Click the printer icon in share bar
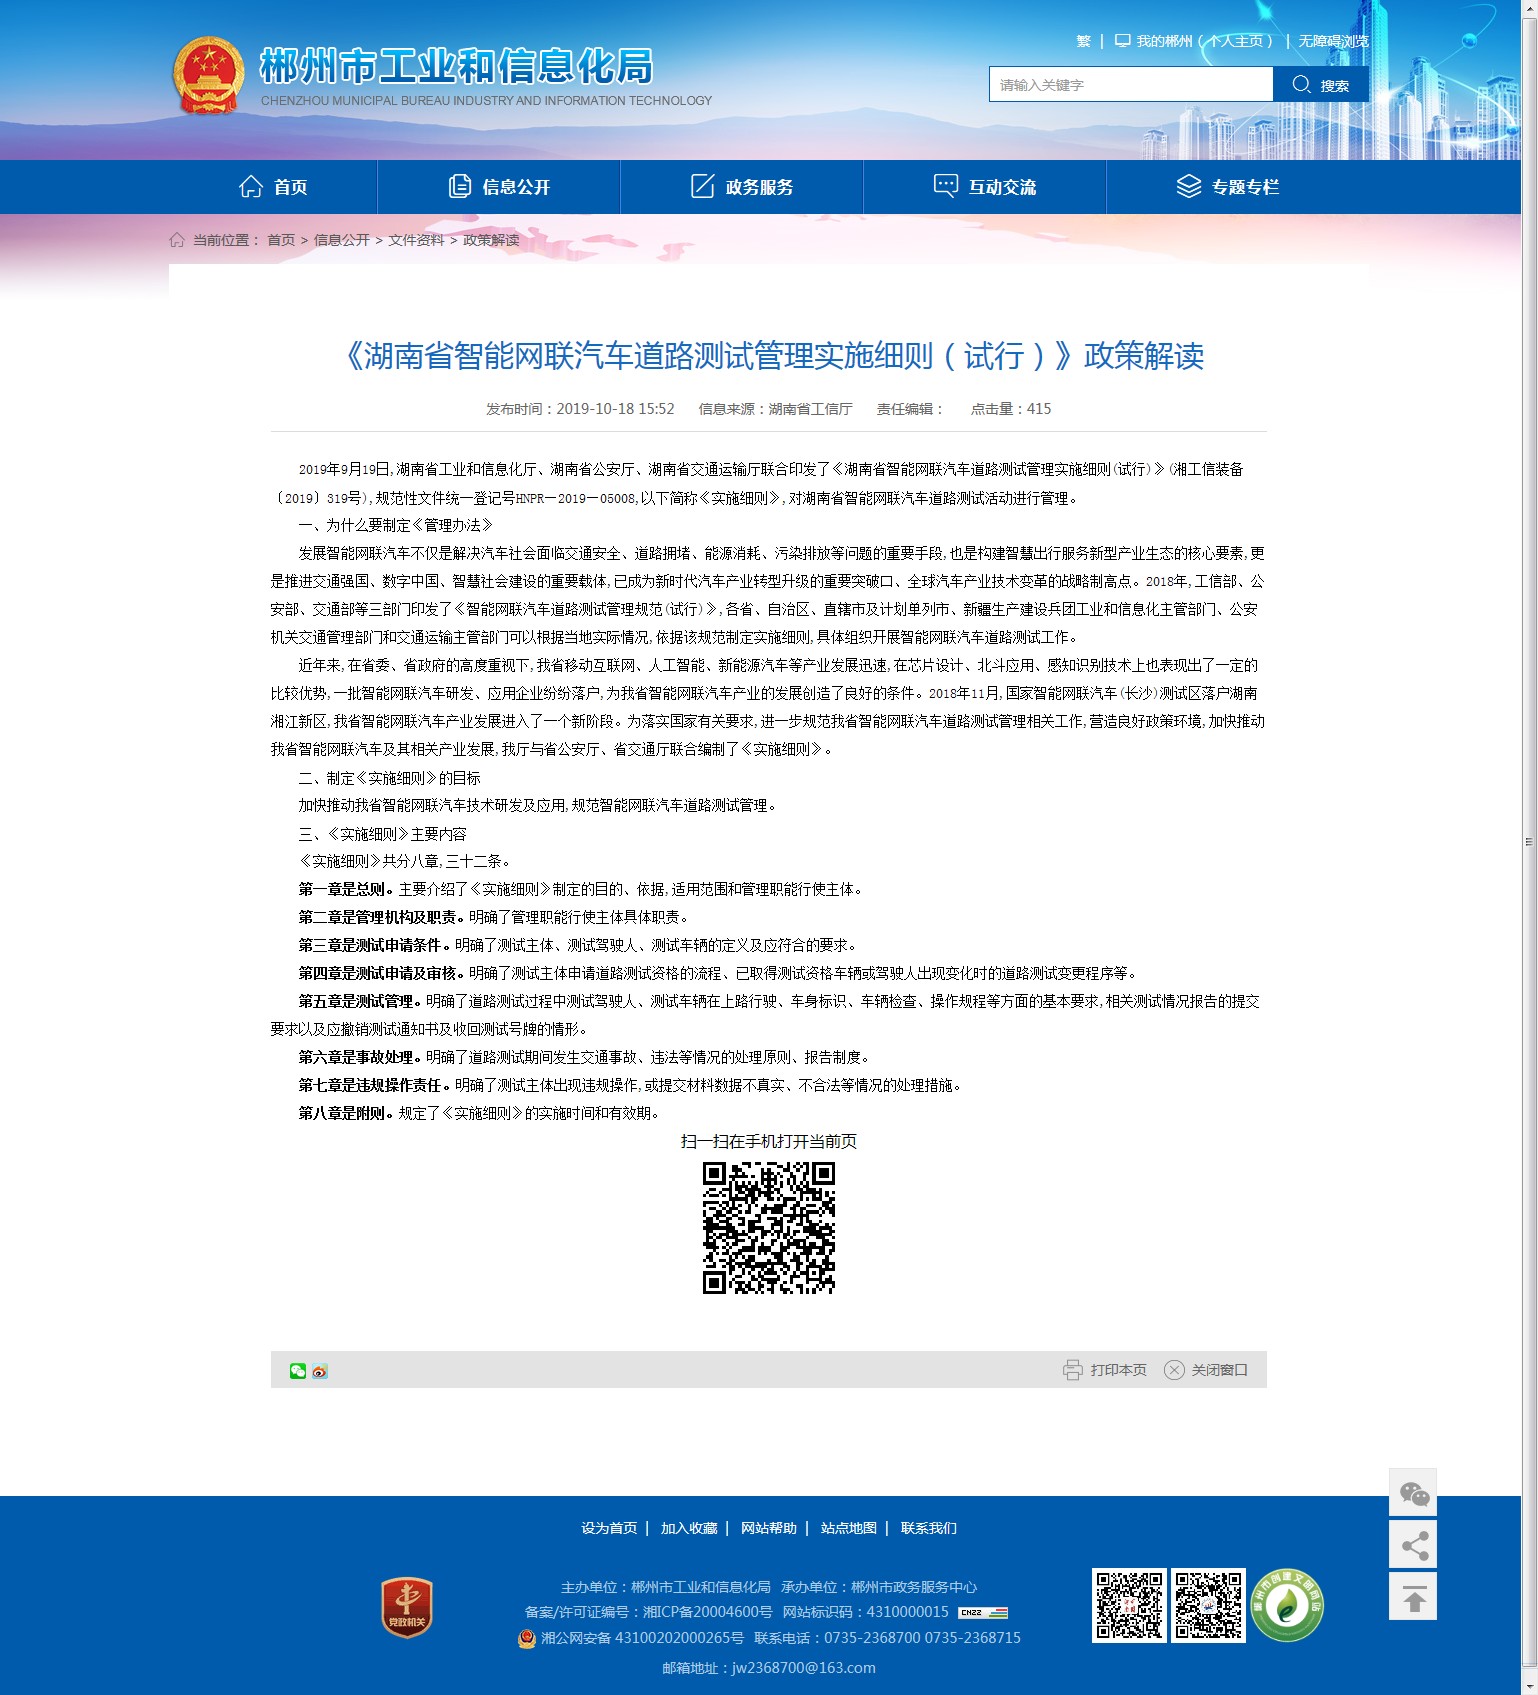1538x1695 pixels. pos(1073,1370)
